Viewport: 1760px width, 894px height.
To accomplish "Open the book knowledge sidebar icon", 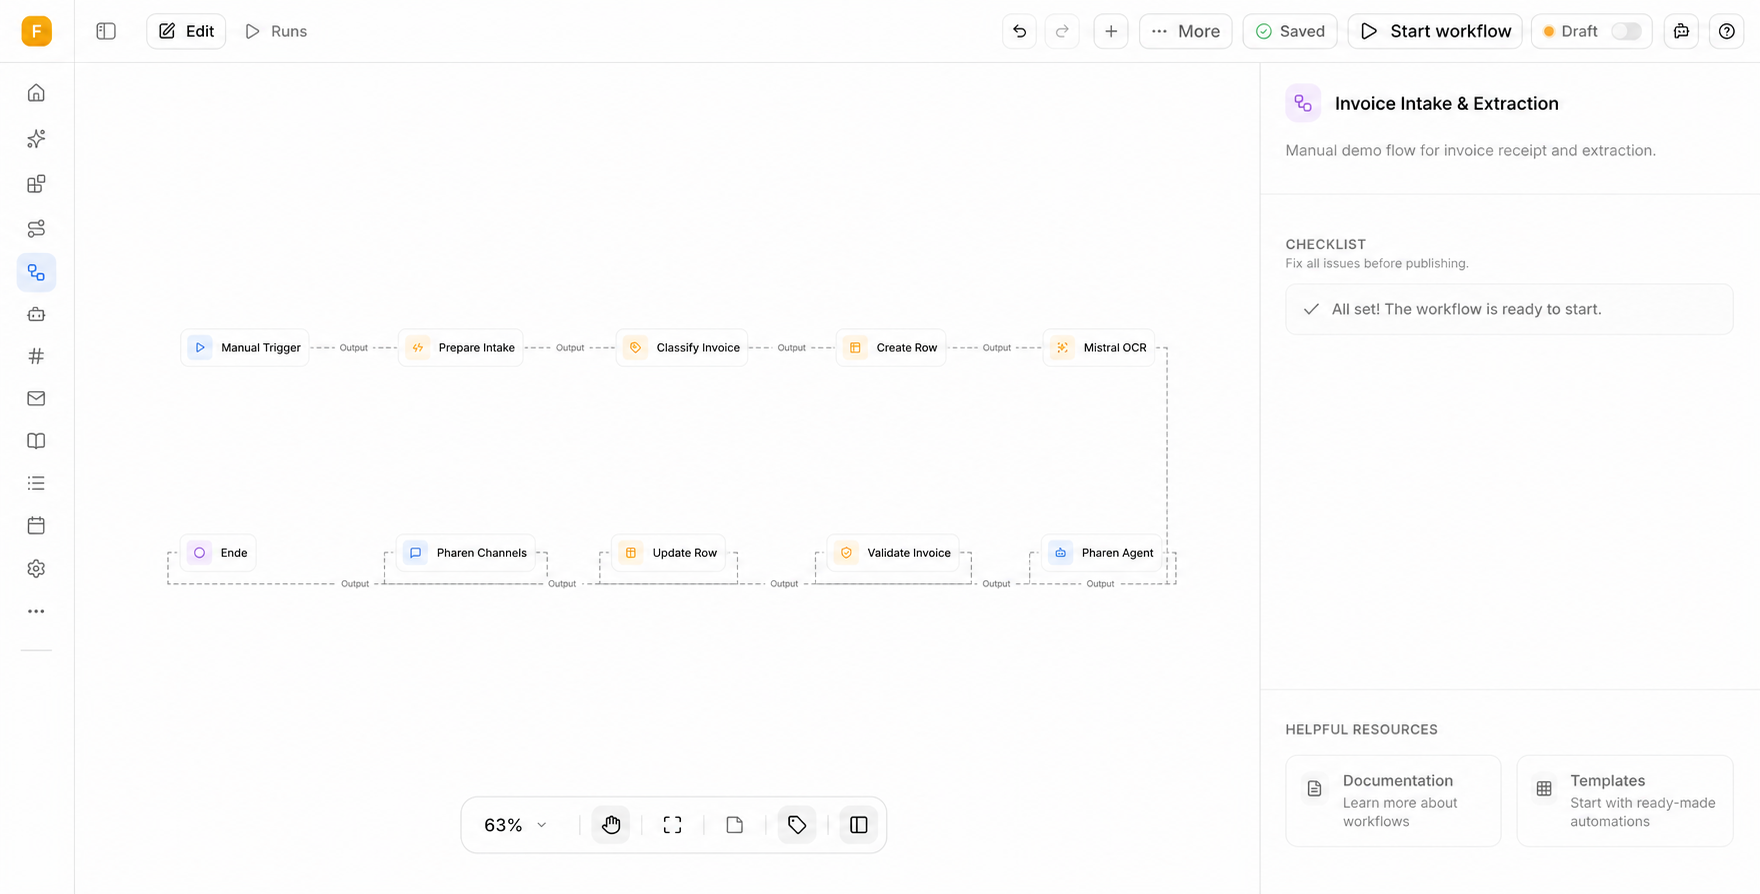I will pos(36,441).
